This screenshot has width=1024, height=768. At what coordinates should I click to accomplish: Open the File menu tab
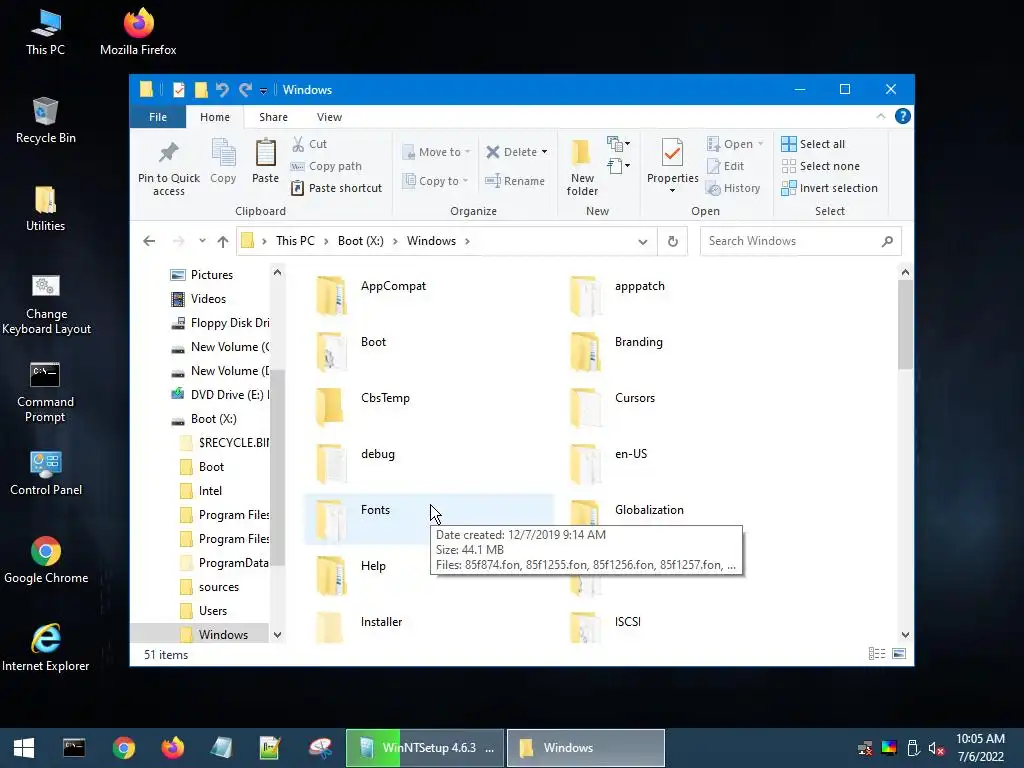click(157, 117)
